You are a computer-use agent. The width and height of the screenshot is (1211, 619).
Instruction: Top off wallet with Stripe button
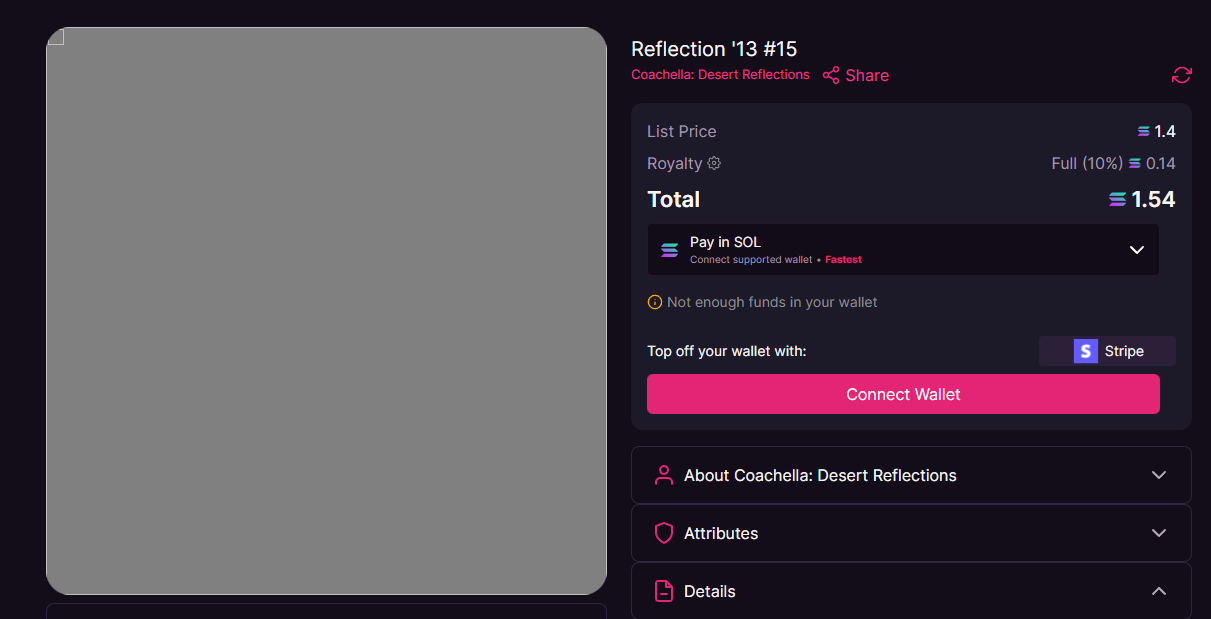[x=1107, y=351]
